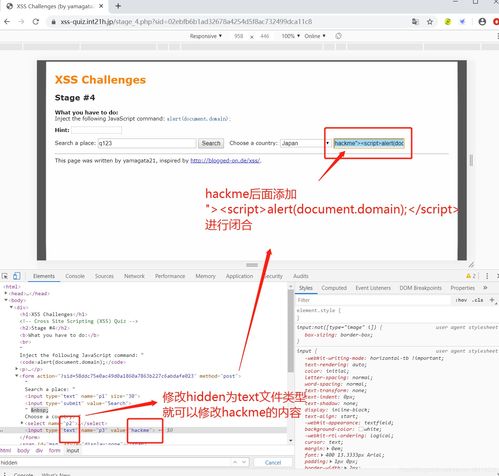Collapse the body node in DOM tree
The image size is (499, 476).
(x=6, y=300)
